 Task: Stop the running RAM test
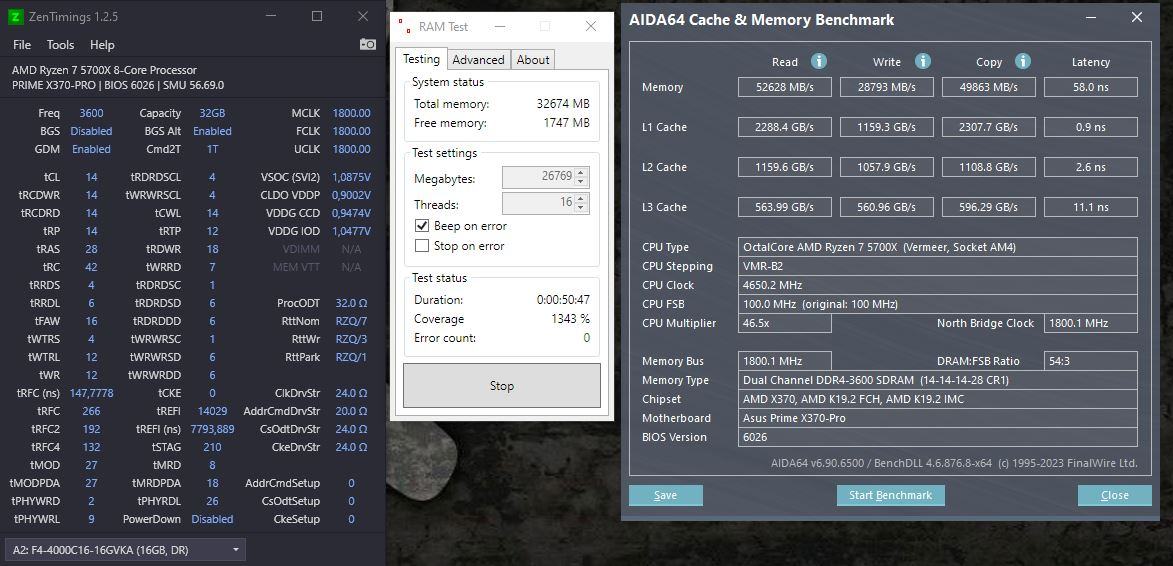(502, 386)
